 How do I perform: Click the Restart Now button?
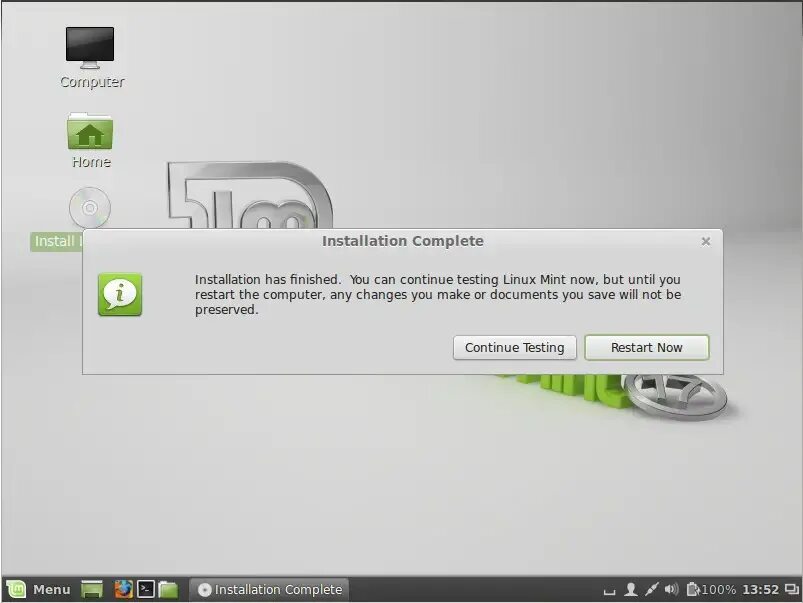tap(647, 347)
